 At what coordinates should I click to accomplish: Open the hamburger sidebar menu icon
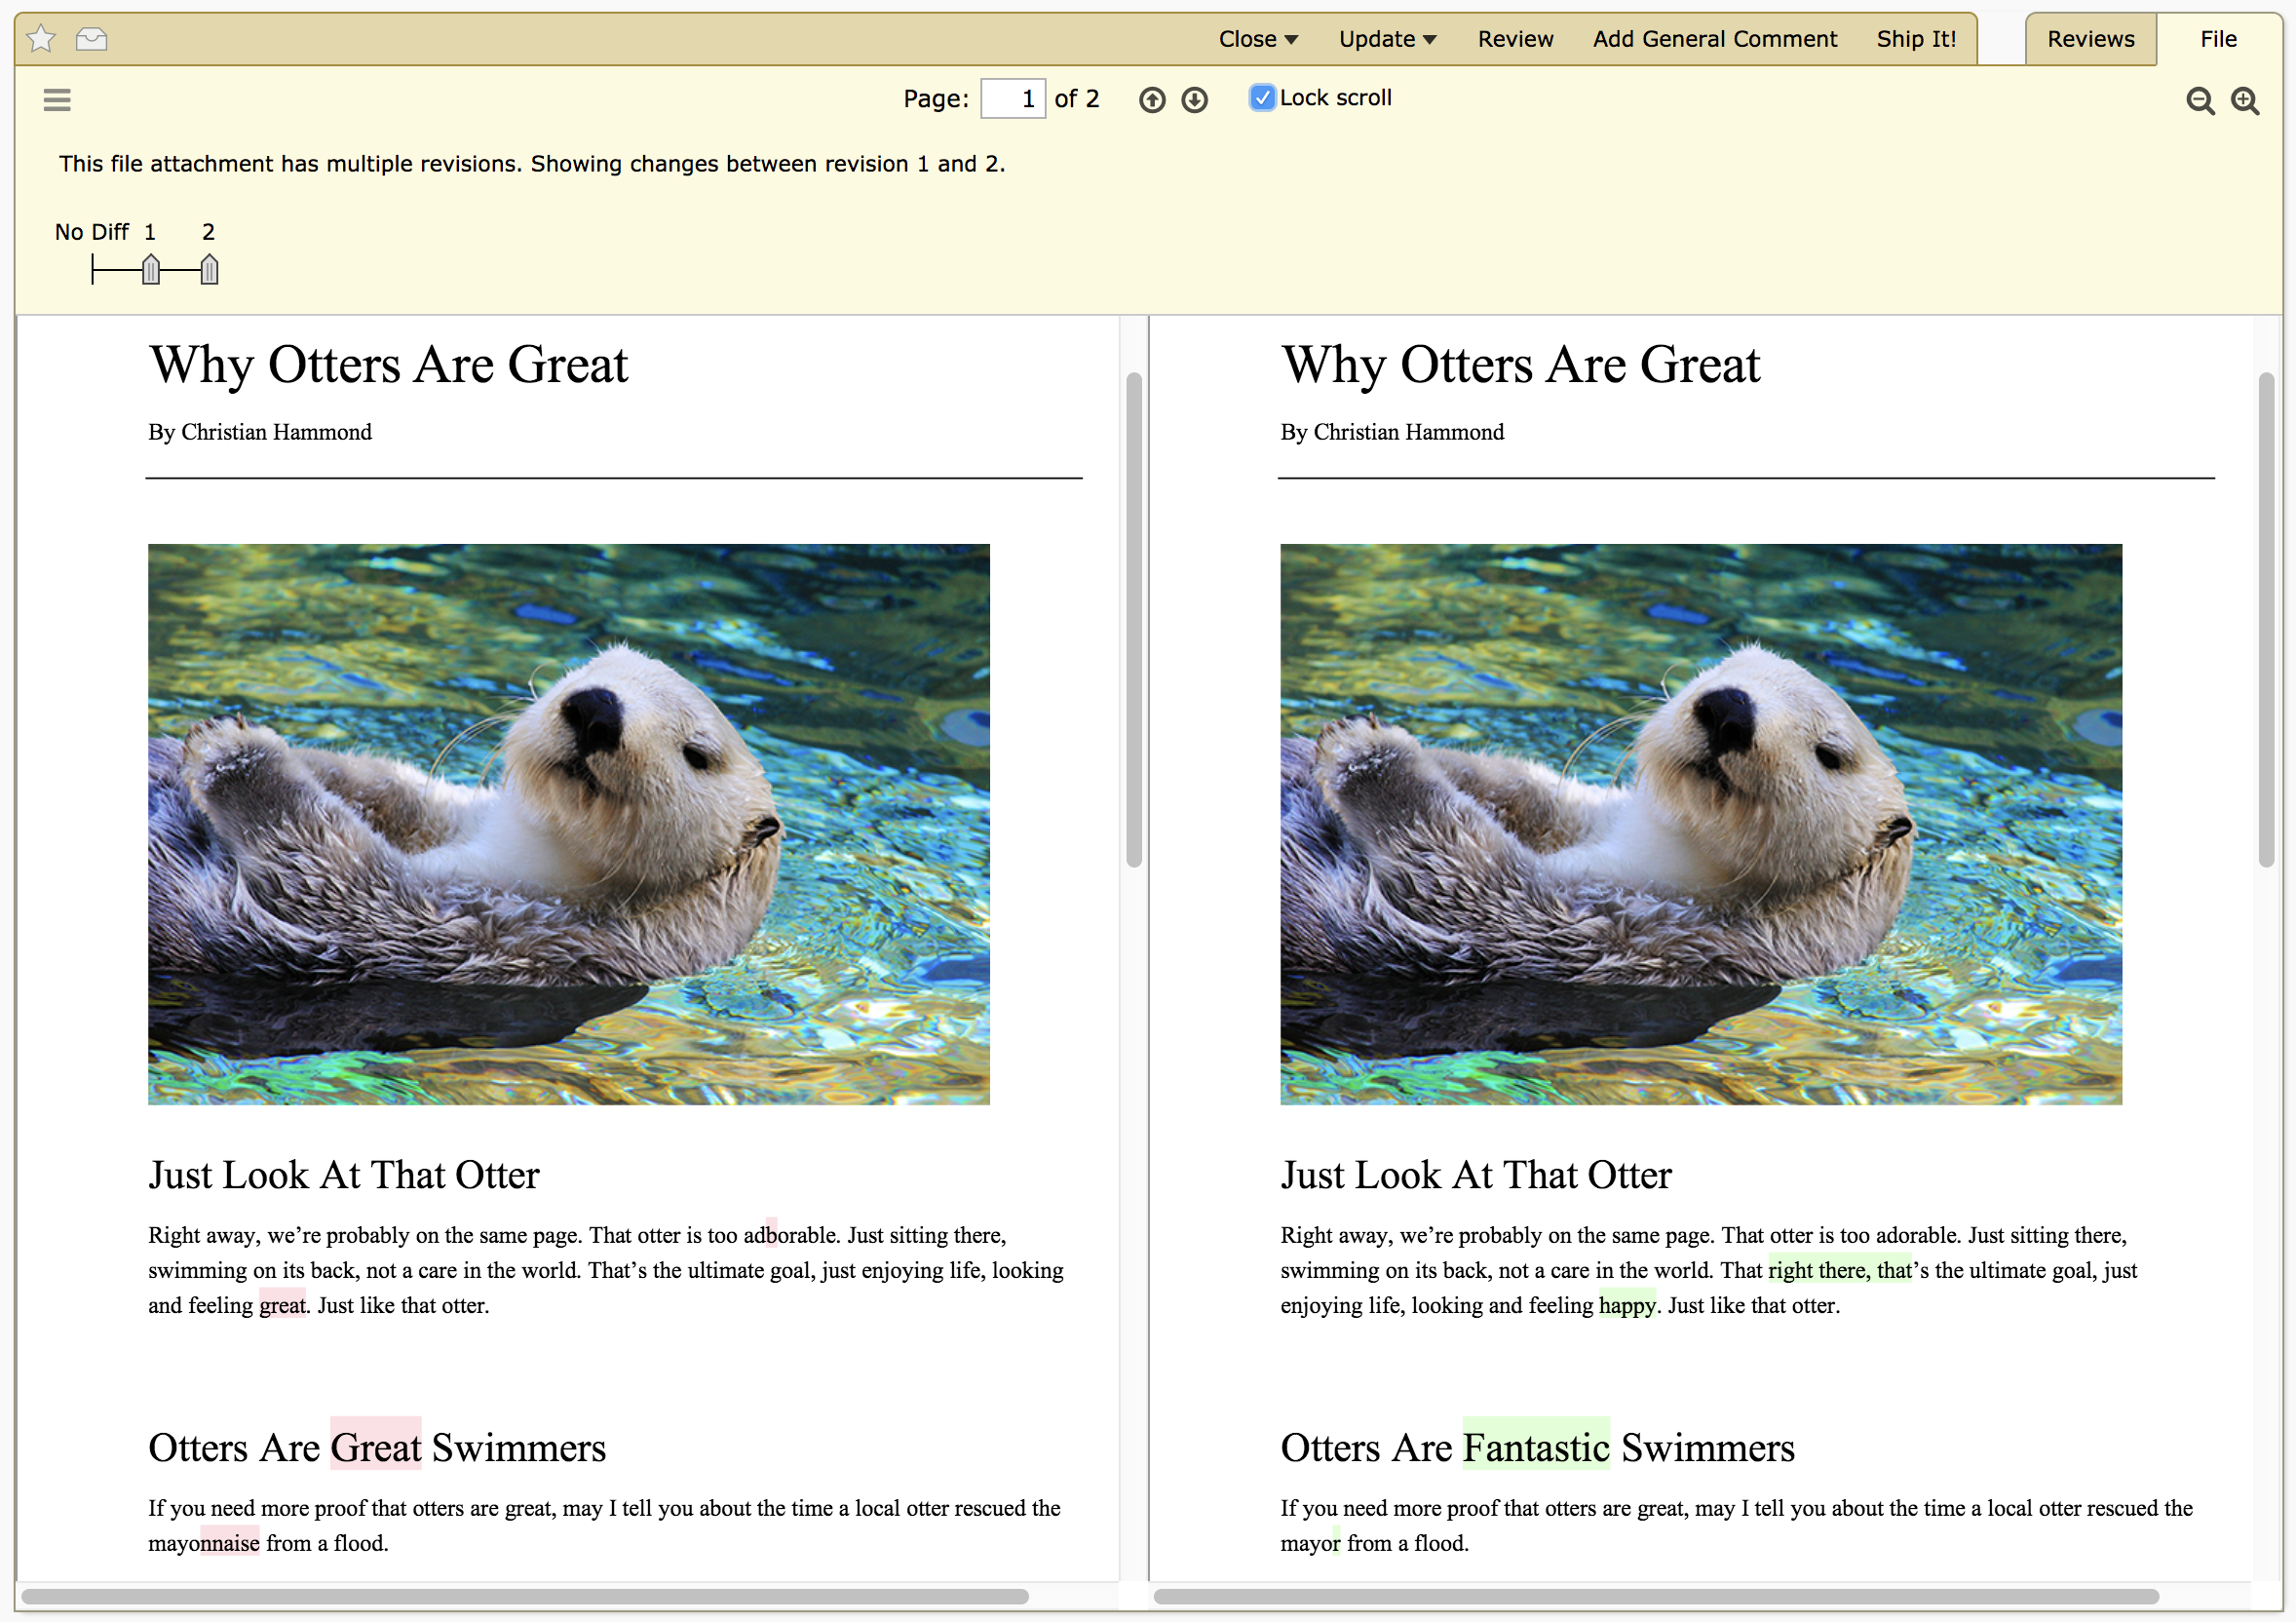pos(57,99)
